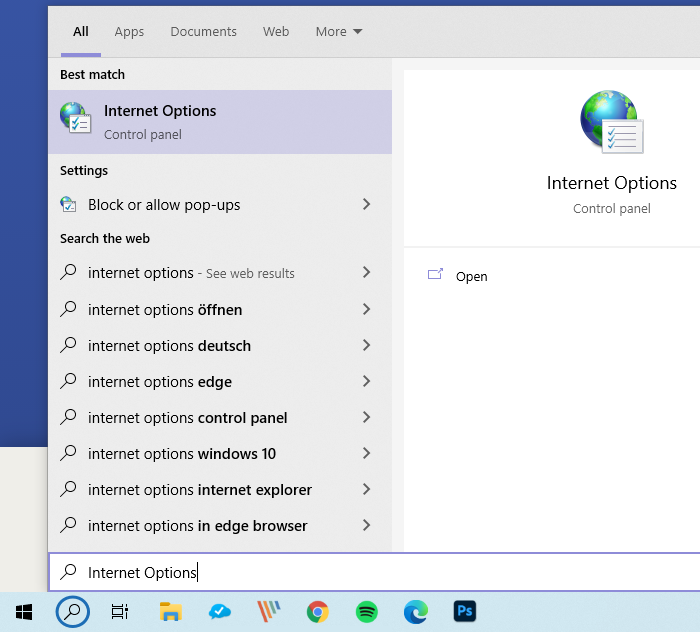Viewport: 700px width, 632px height.
Task: Select the 'internet options öffnen' web suggestion
Action: click(x=220, y=309)
